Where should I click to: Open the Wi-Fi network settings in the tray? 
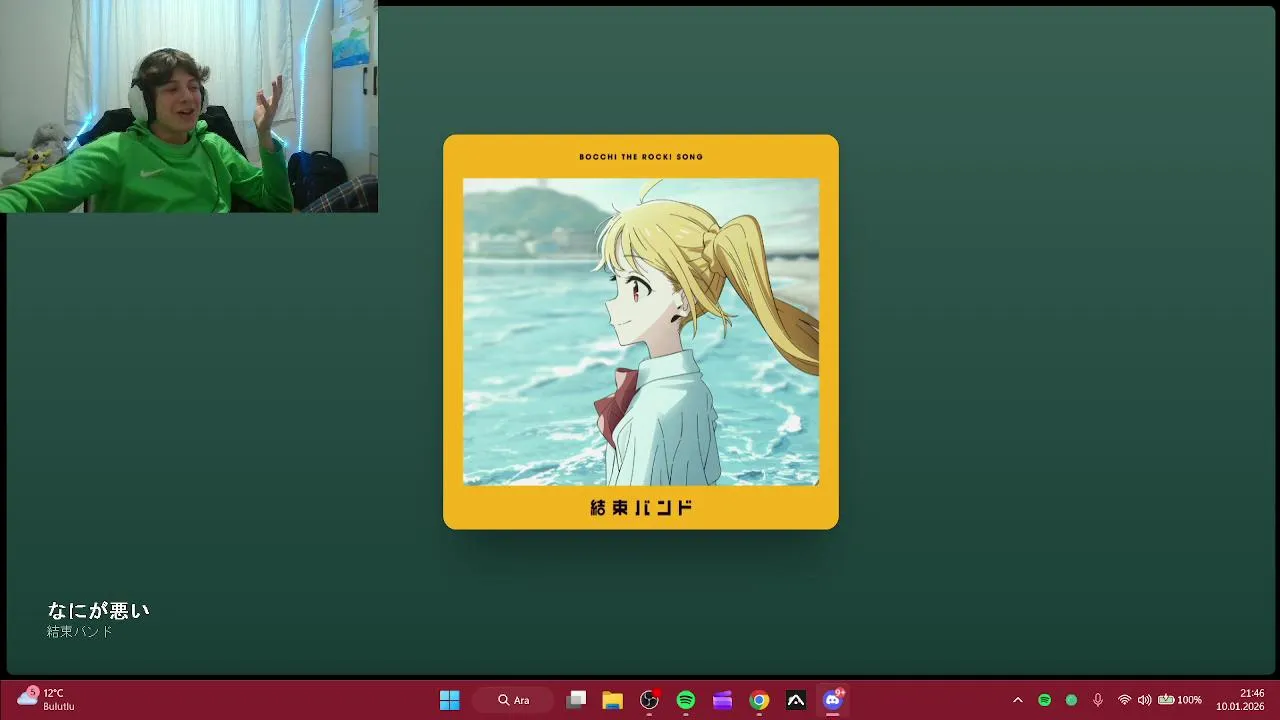coord(1124,700)
